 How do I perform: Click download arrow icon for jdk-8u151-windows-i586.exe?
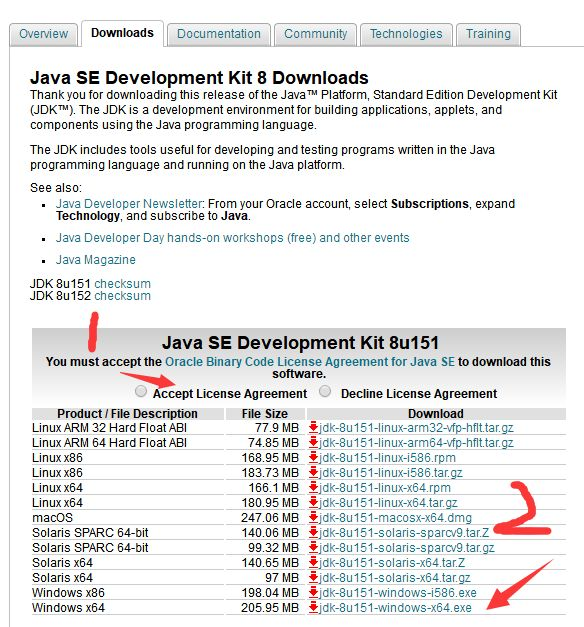coord(313,592)
